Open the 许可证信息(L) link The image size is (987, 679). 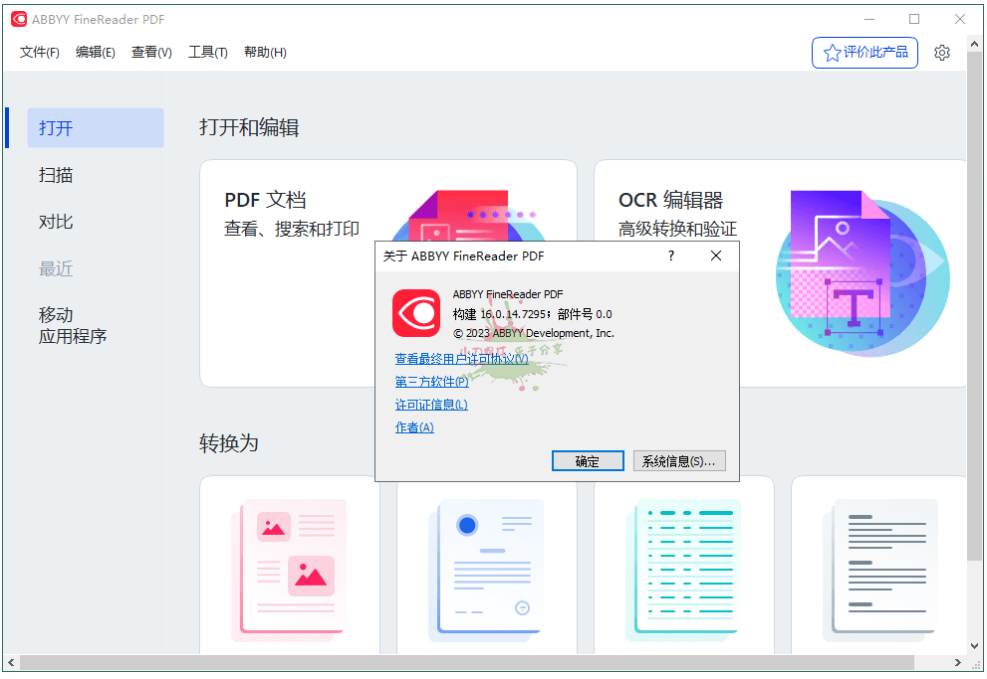click(430, 404)
